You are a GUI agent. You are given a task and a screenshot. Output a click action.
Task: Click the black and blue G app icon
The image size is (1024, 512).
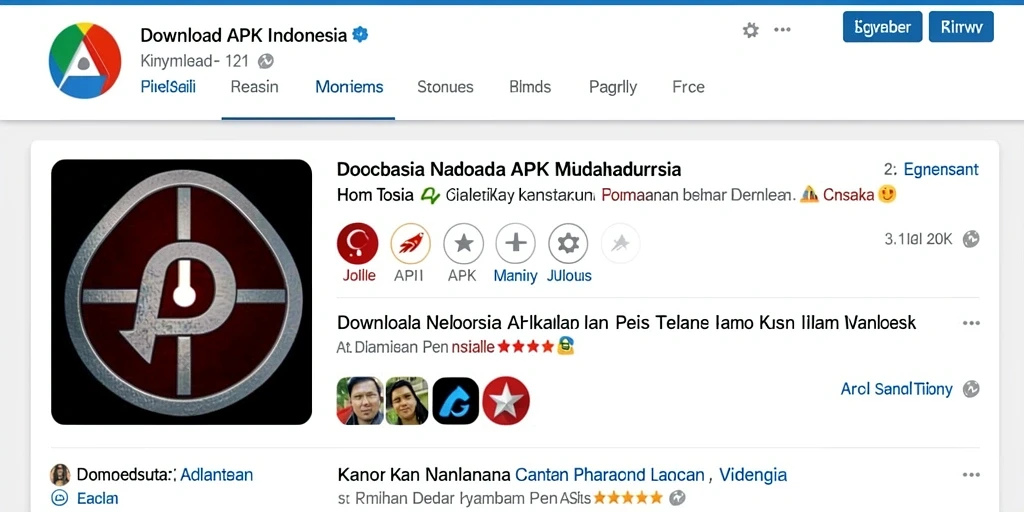[x=456, y=401]
